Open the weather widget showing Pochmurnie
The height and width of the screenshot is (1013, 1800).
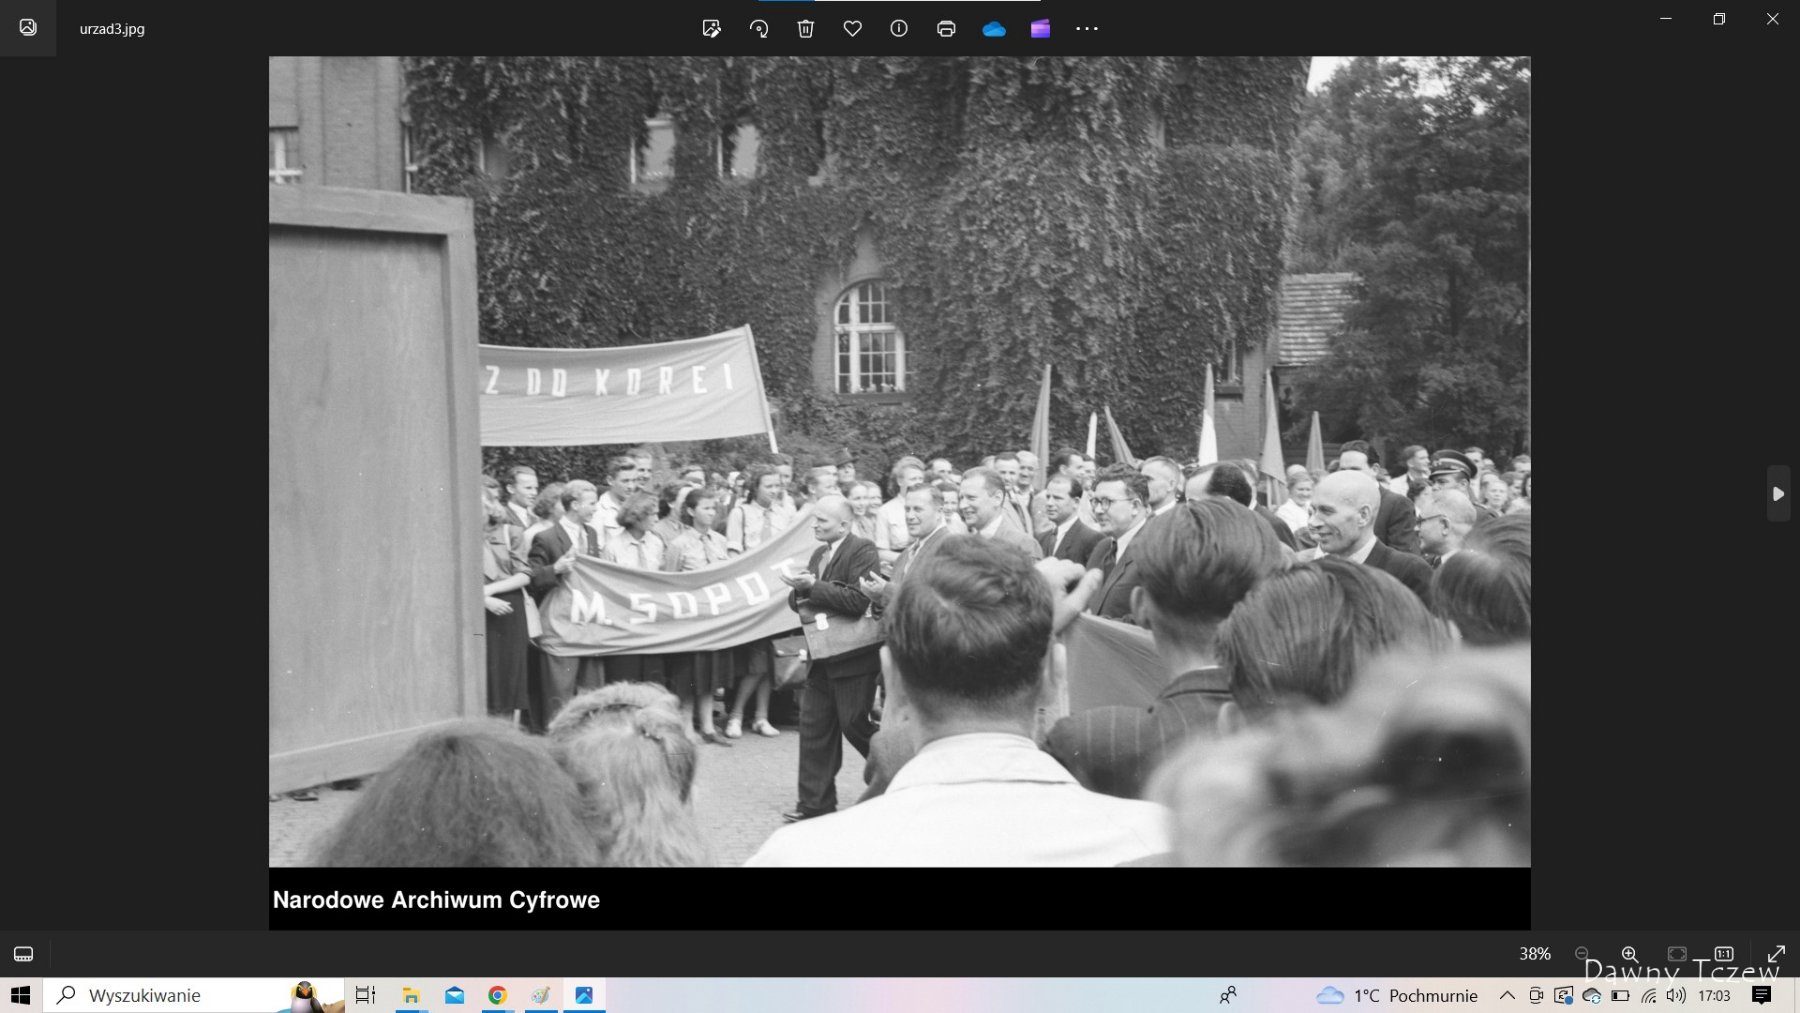pos(1397,995)
